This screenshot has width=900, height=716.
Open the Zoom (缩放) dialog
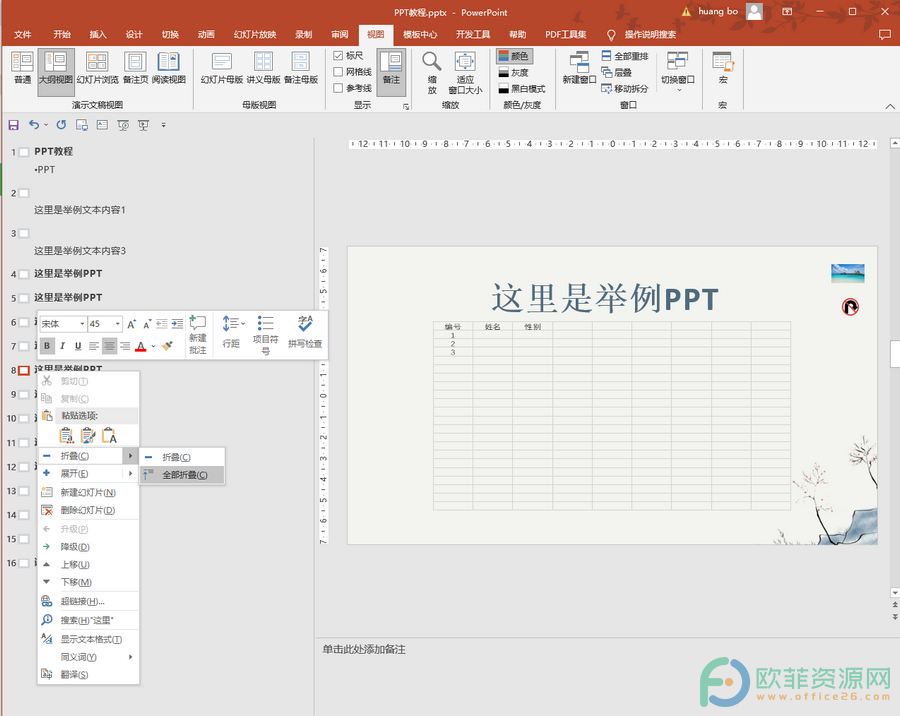pos(432,72)
